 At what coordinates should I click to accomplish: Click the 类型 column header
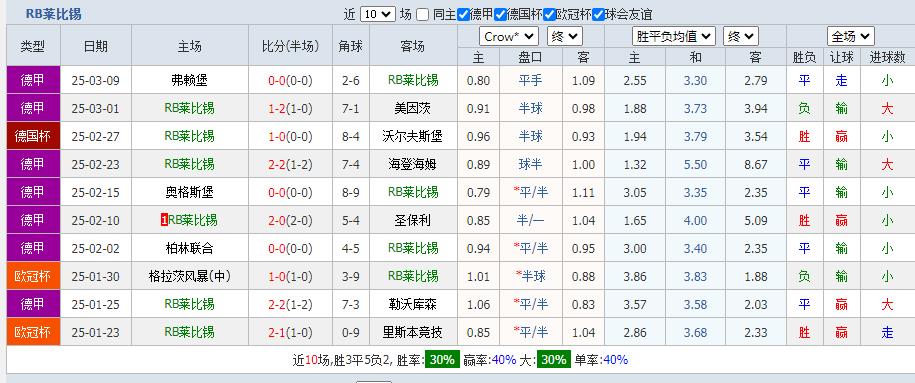point(33,46)
